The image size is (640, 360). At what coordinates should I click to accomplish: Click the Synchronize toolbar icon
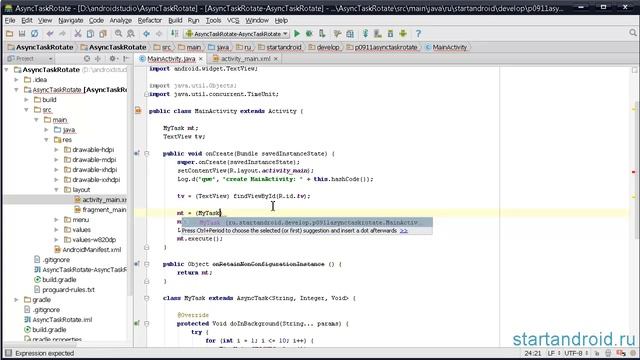(35, 33)
